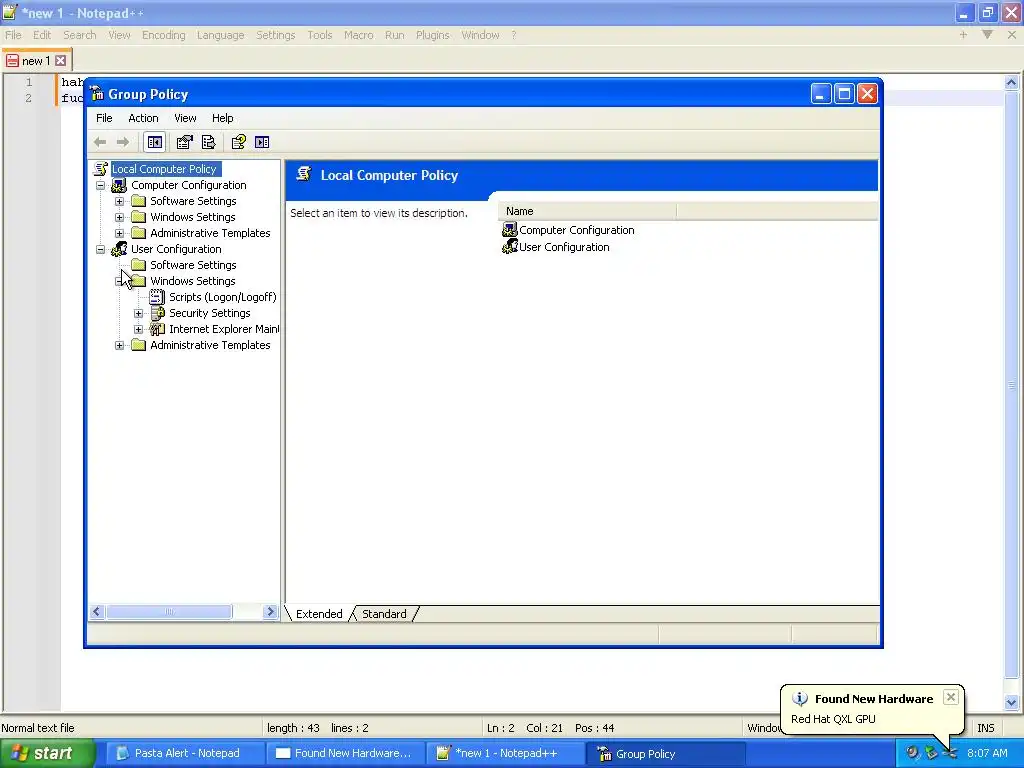
Task: Select User Configuration in the tree
Action: (x=176, y=249)
